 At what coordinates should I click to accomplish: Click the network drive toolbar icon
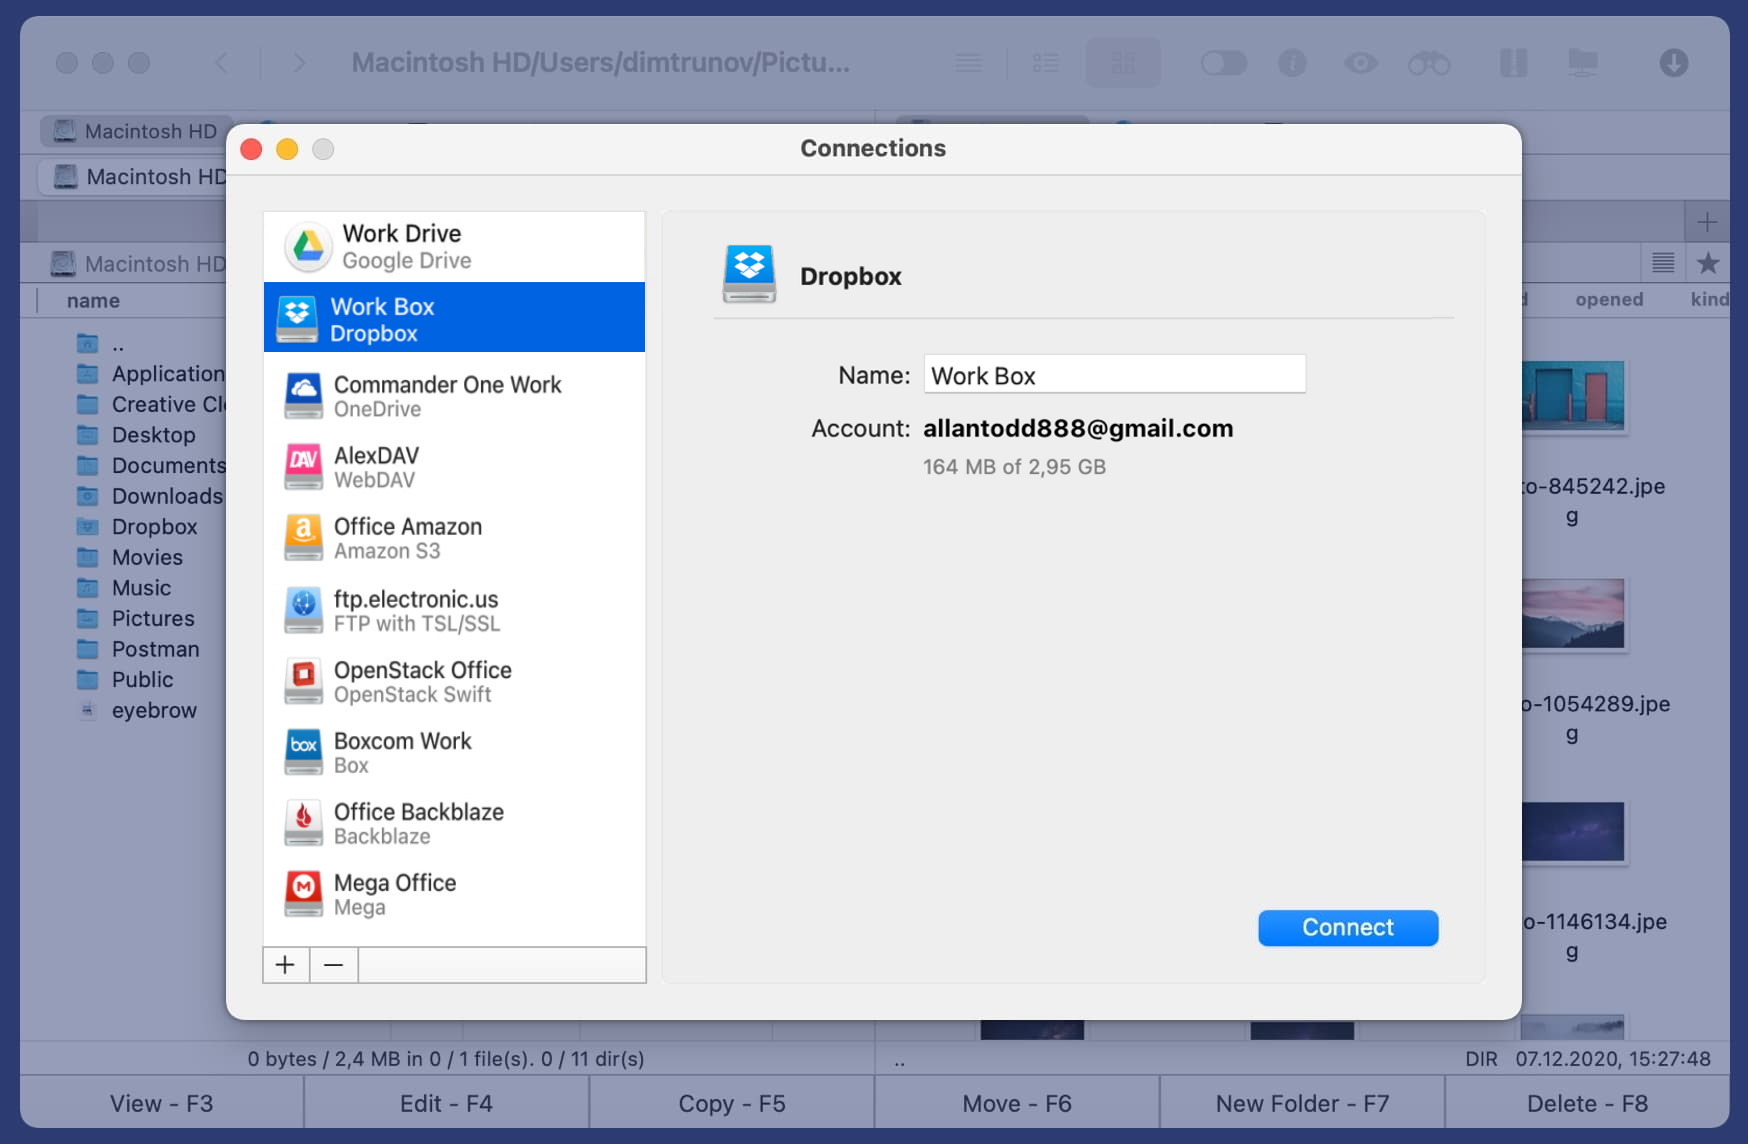[x=1583, y=62]
